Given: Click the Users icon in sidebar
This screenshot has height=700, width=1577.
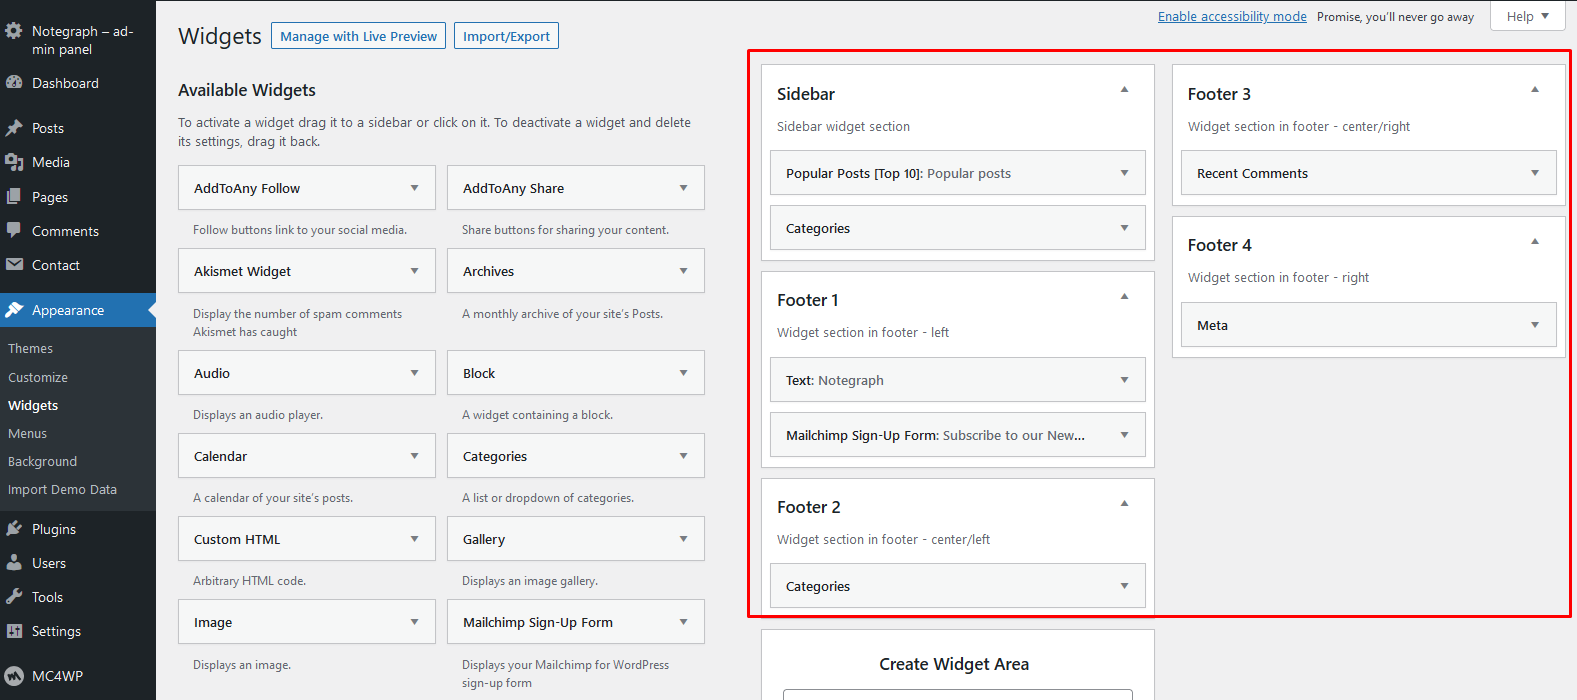Looking at the screenshot, I should coord(14,563).
